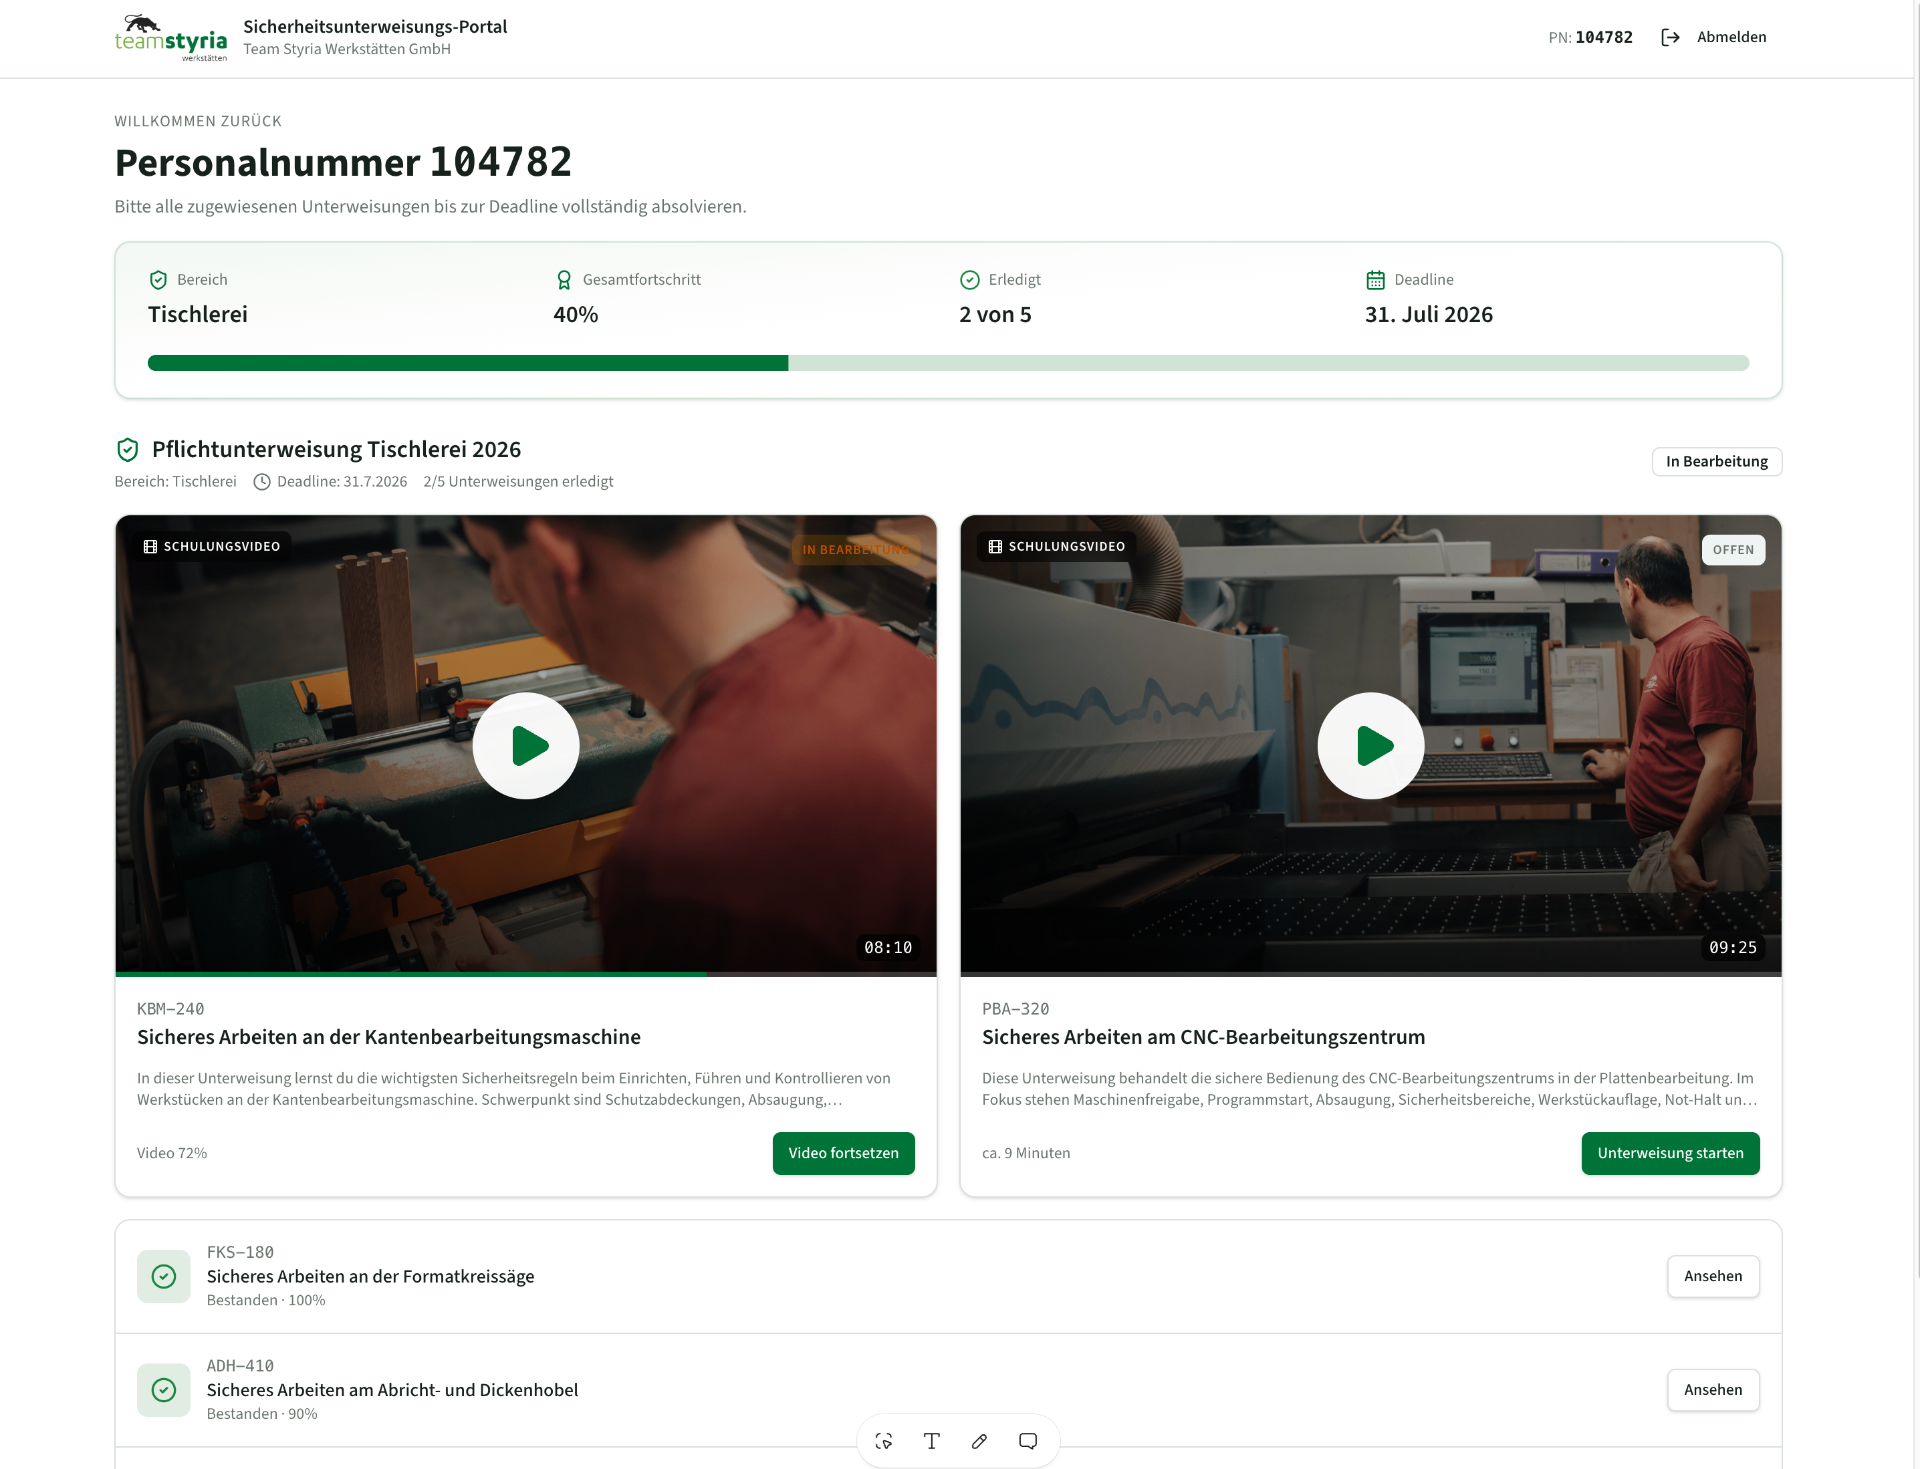Click the OFFEN badge on CNC video
Screen dimensions: 1920x1469
[1733, 550]
